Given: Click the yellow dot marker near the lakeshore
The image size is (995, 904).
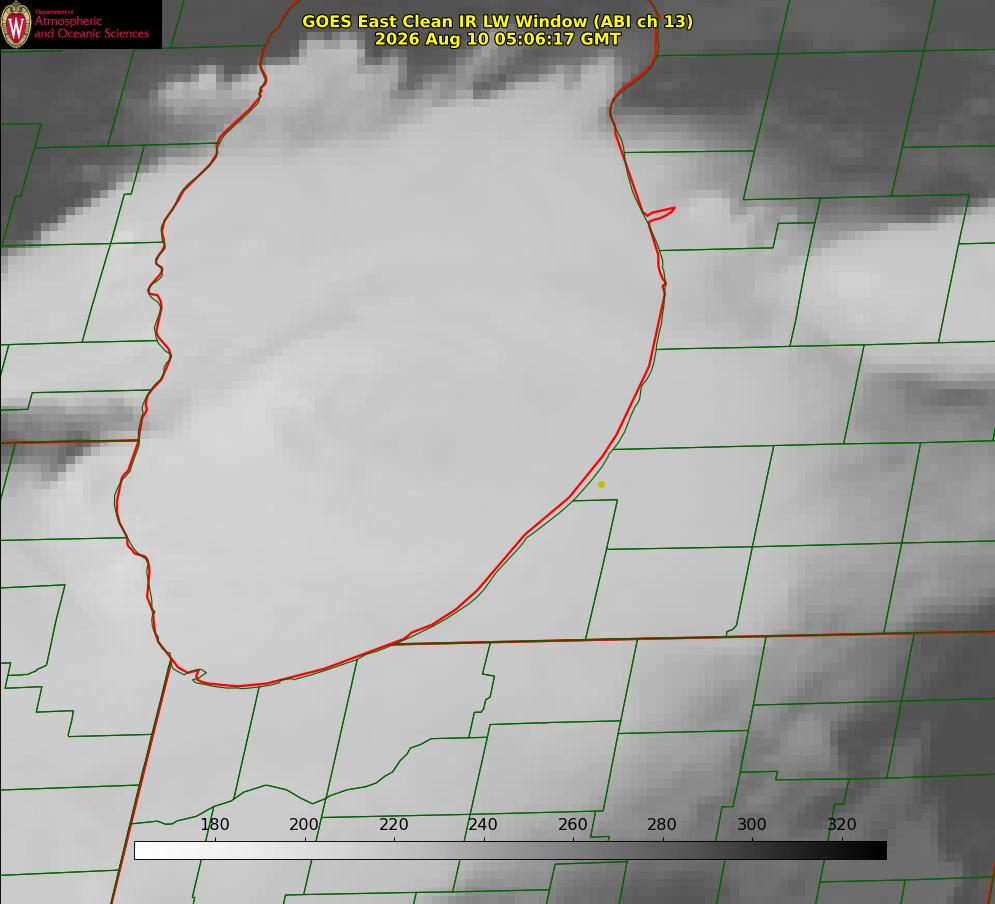Looking at the screenshot, I should tap(602, 485).
